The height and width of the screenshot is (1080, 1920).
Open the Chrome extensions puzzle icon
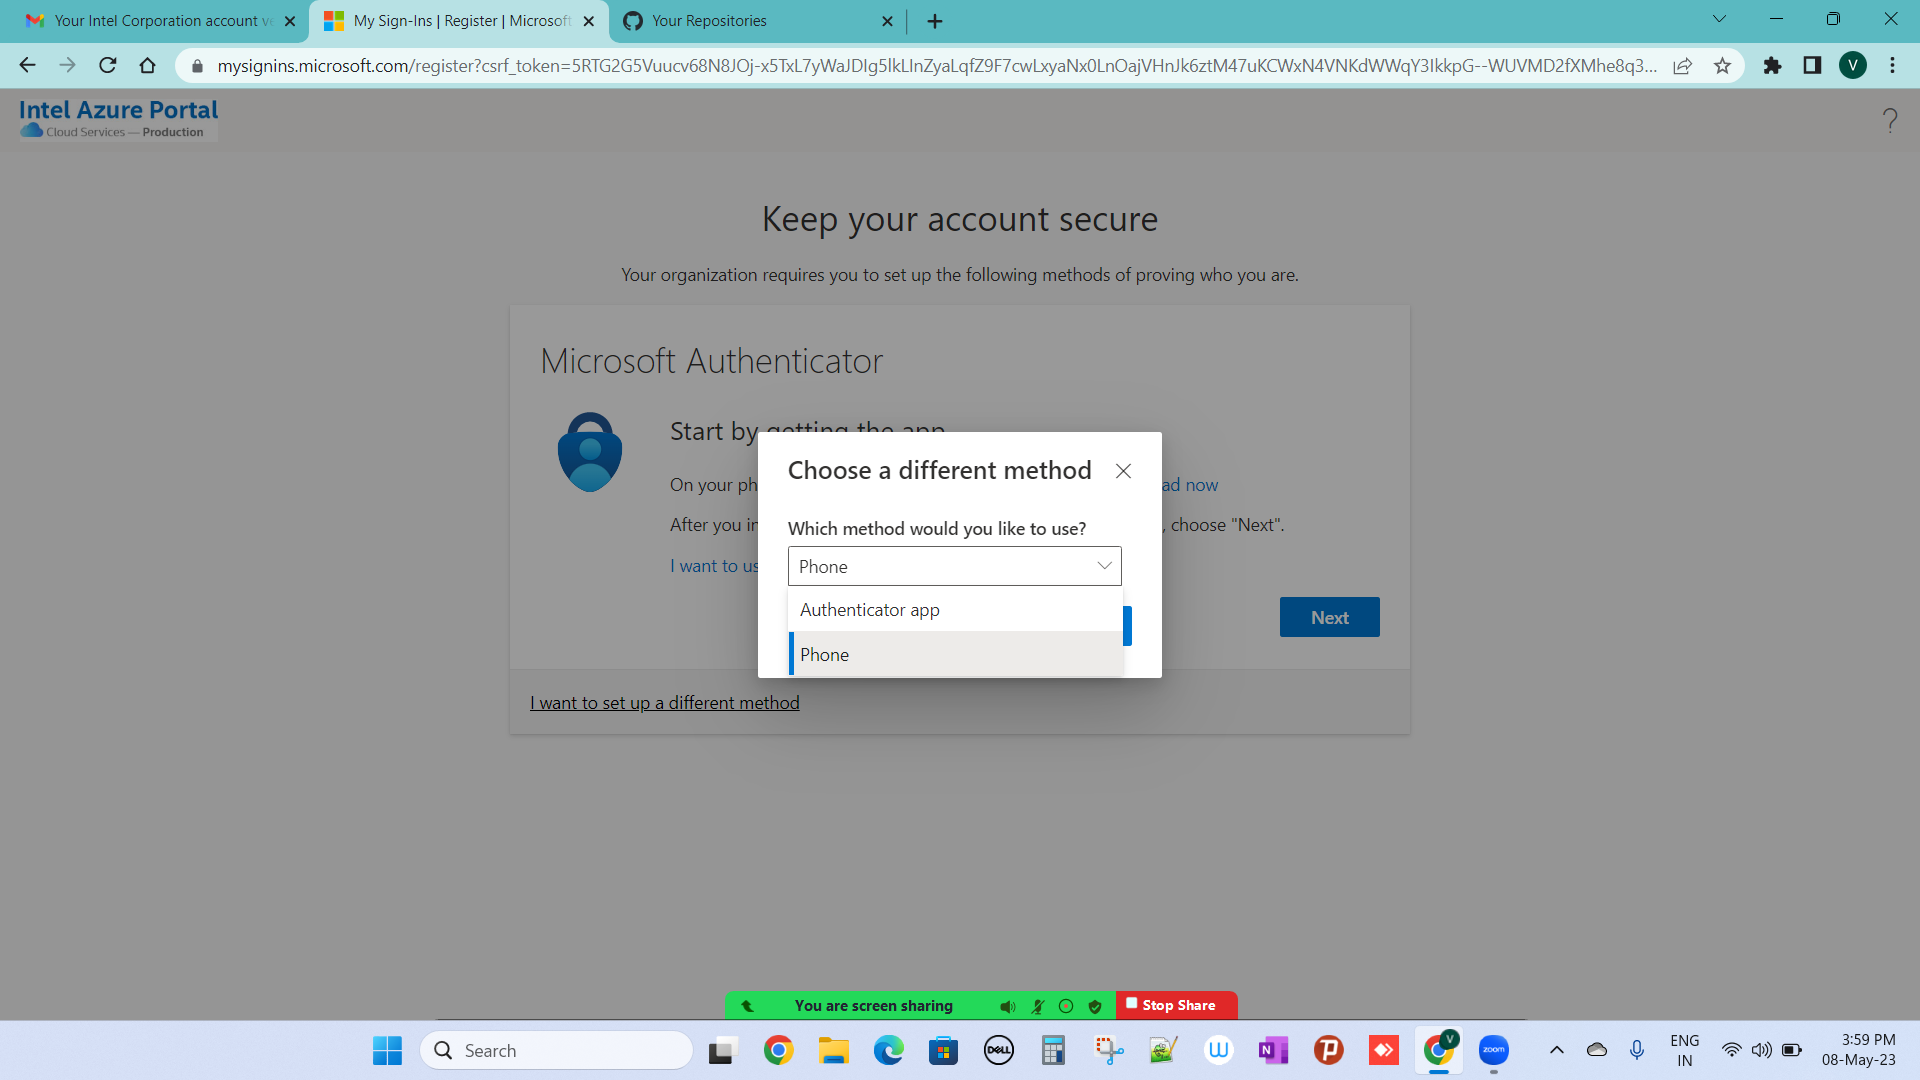point(1772,66)
